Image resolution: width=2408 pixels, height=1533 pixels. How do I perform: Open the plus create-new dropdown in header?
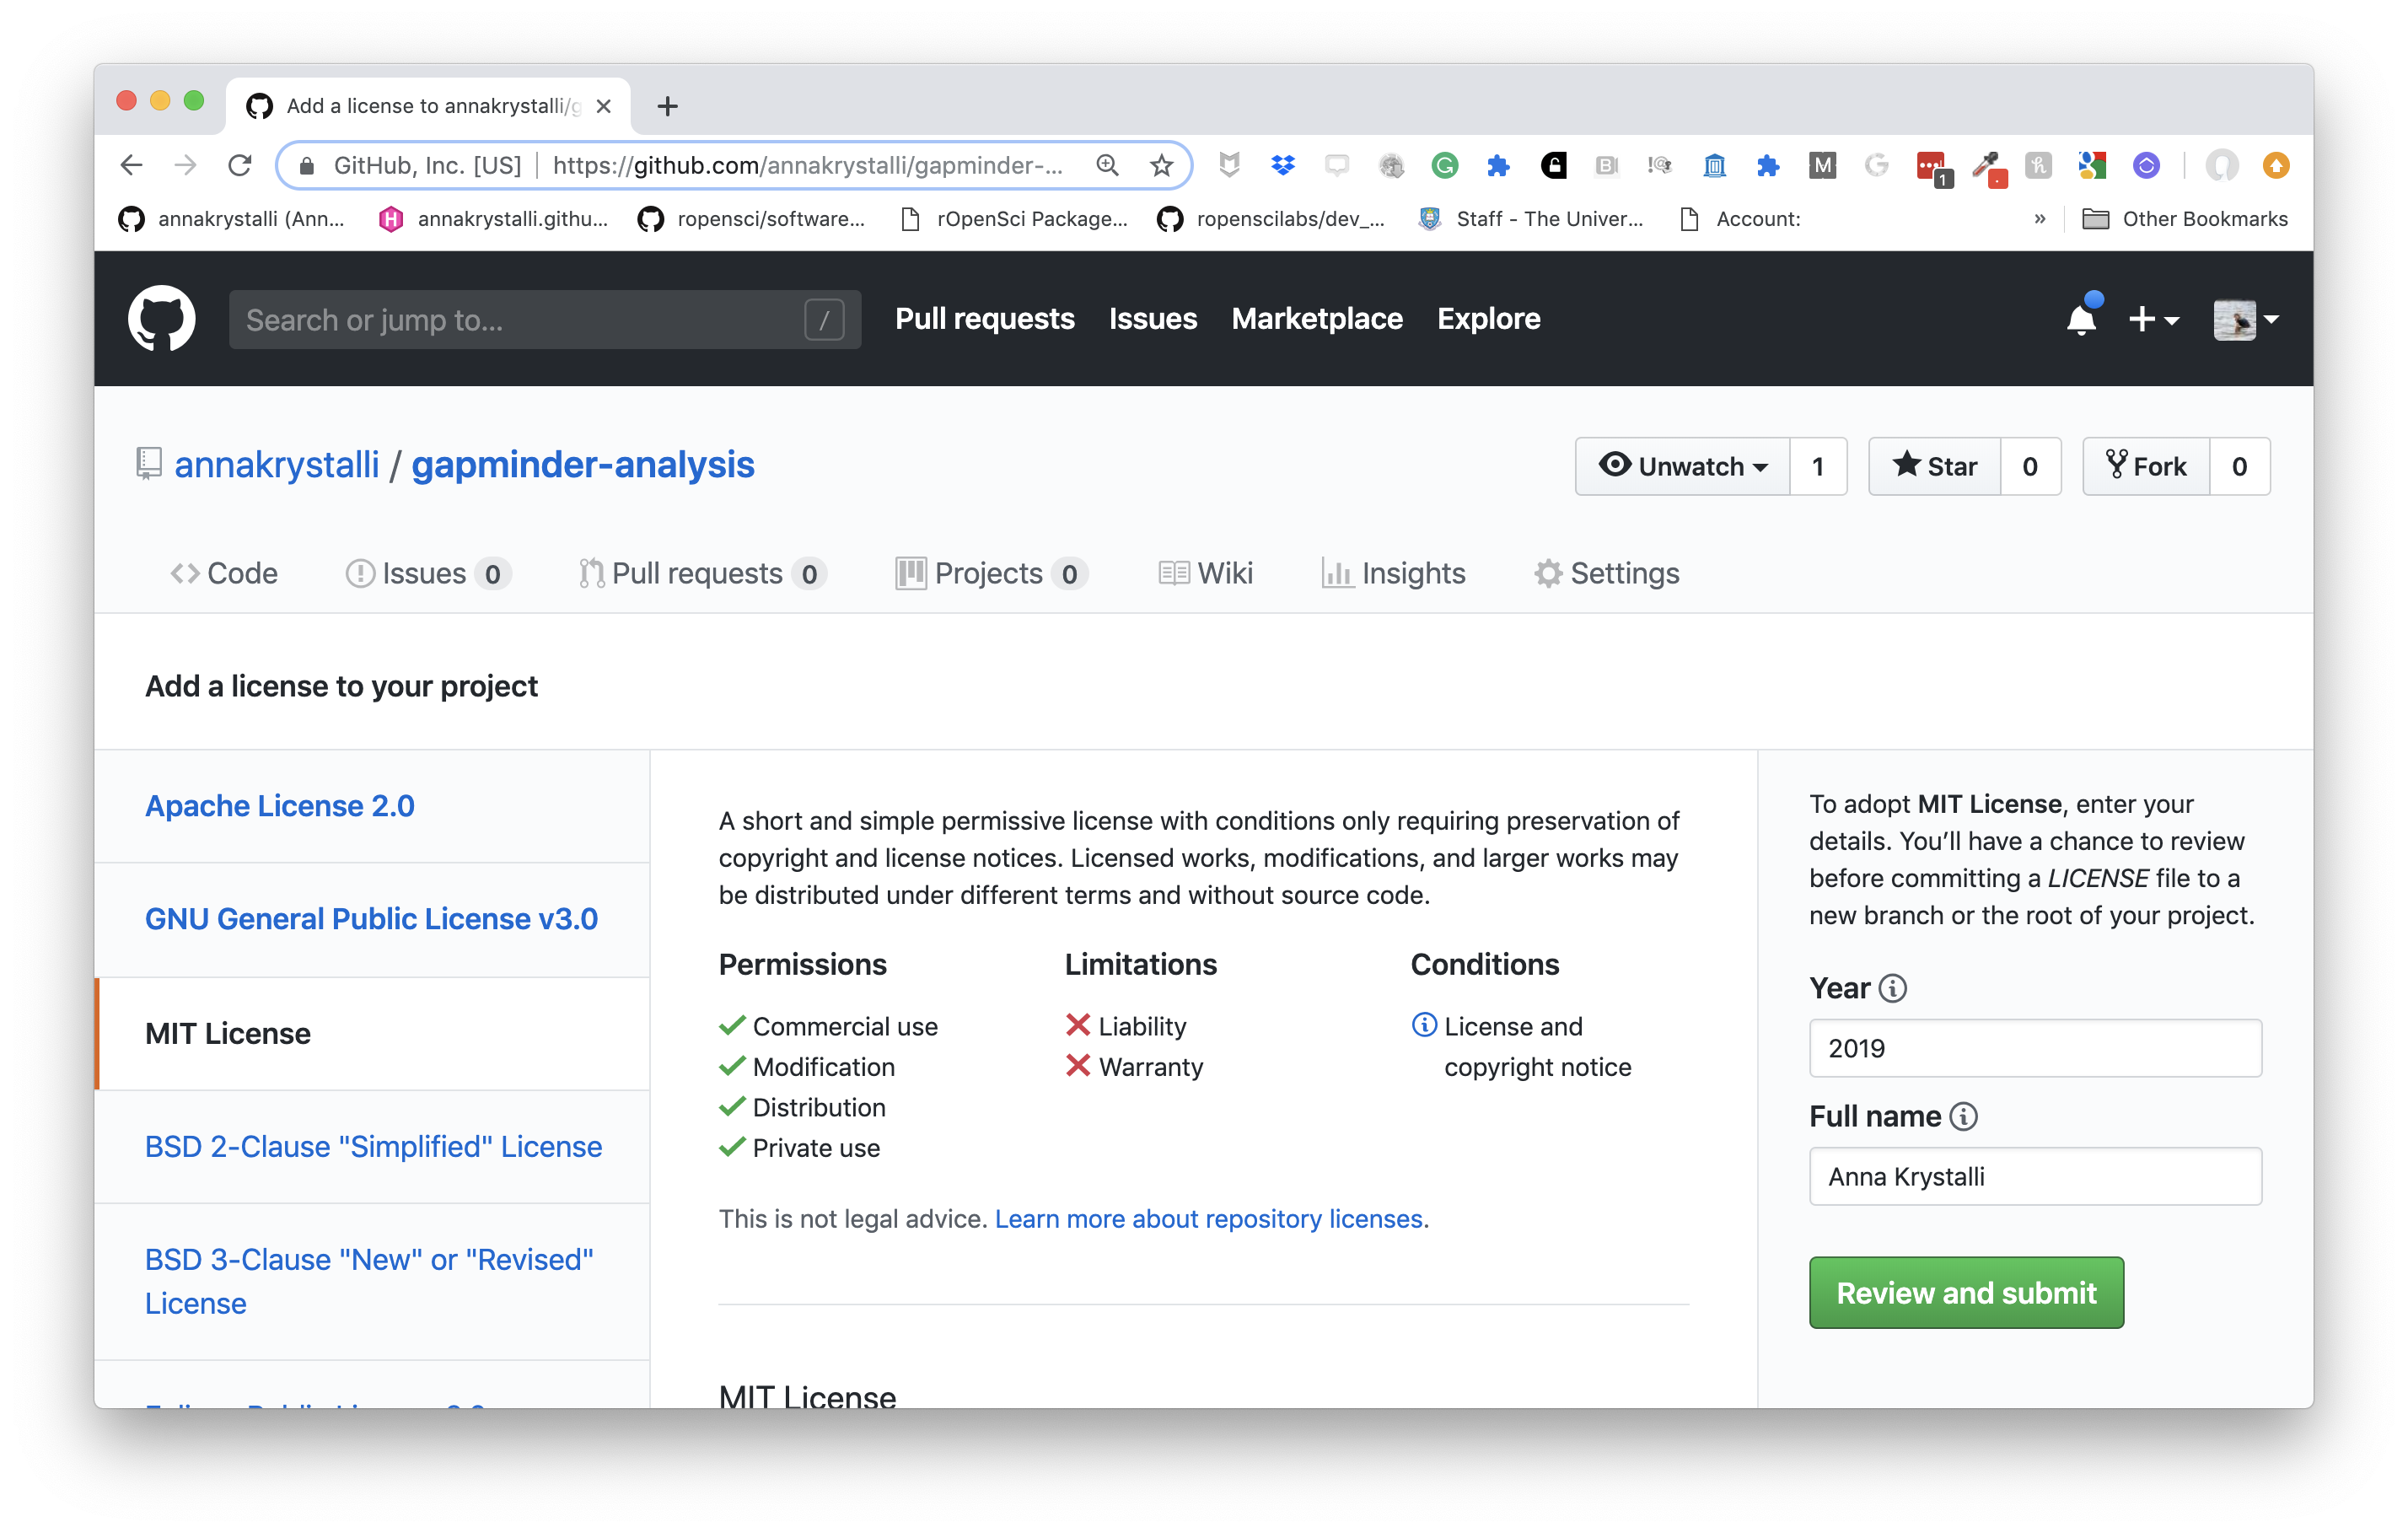(2153, 319)
